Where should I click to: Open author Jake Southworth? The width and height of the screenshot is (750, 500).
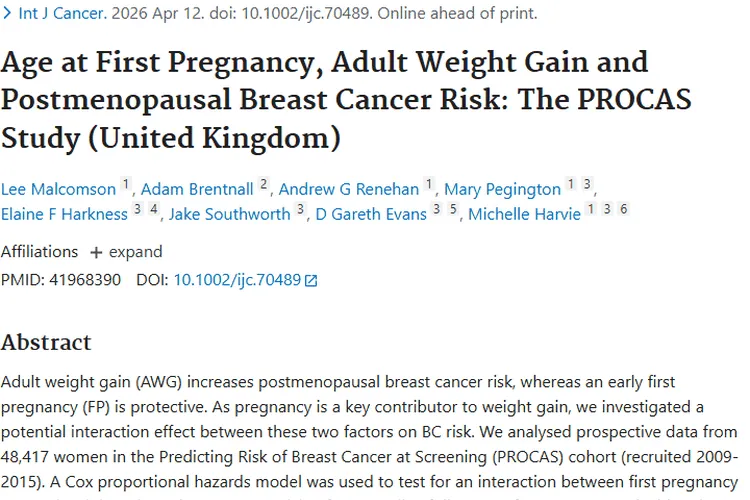tap(230, 214)
